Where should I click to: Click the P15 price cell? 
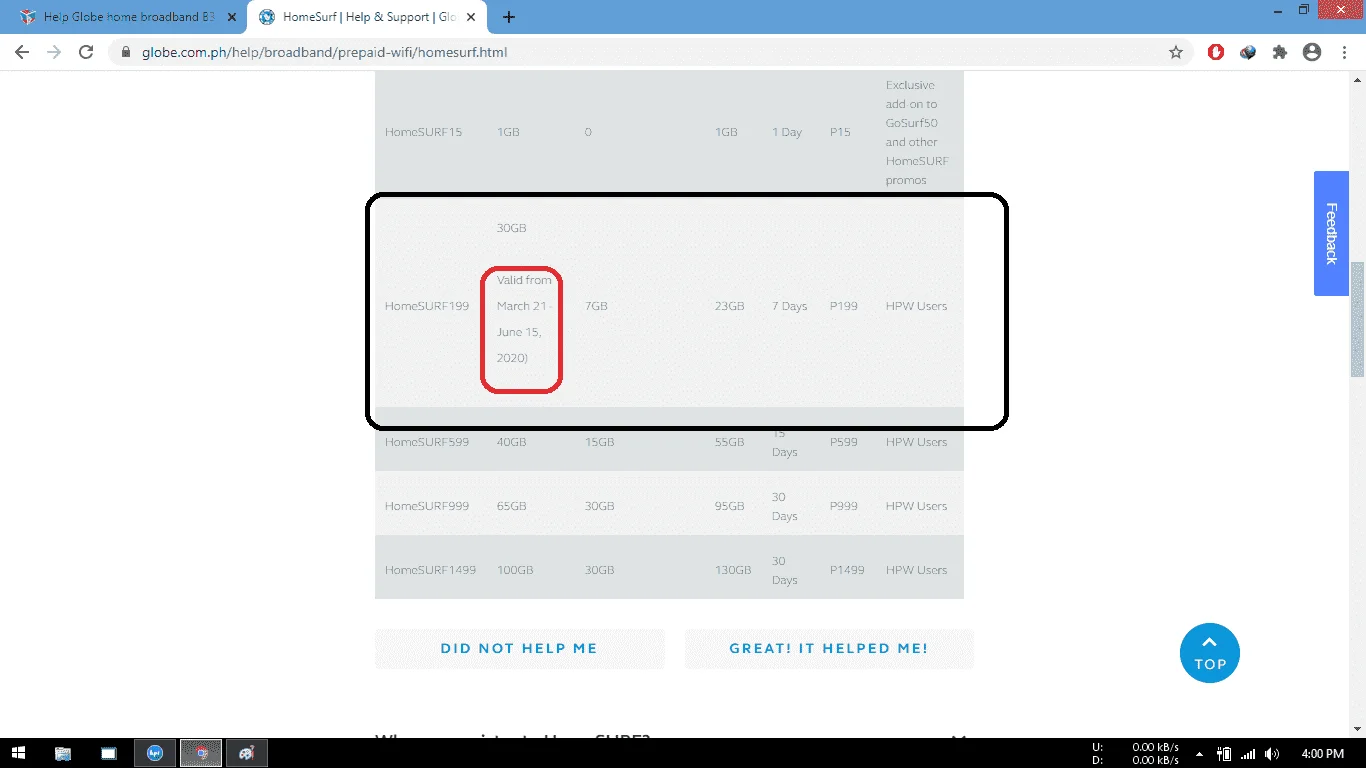pyautogui.click(x=840, y=132)
